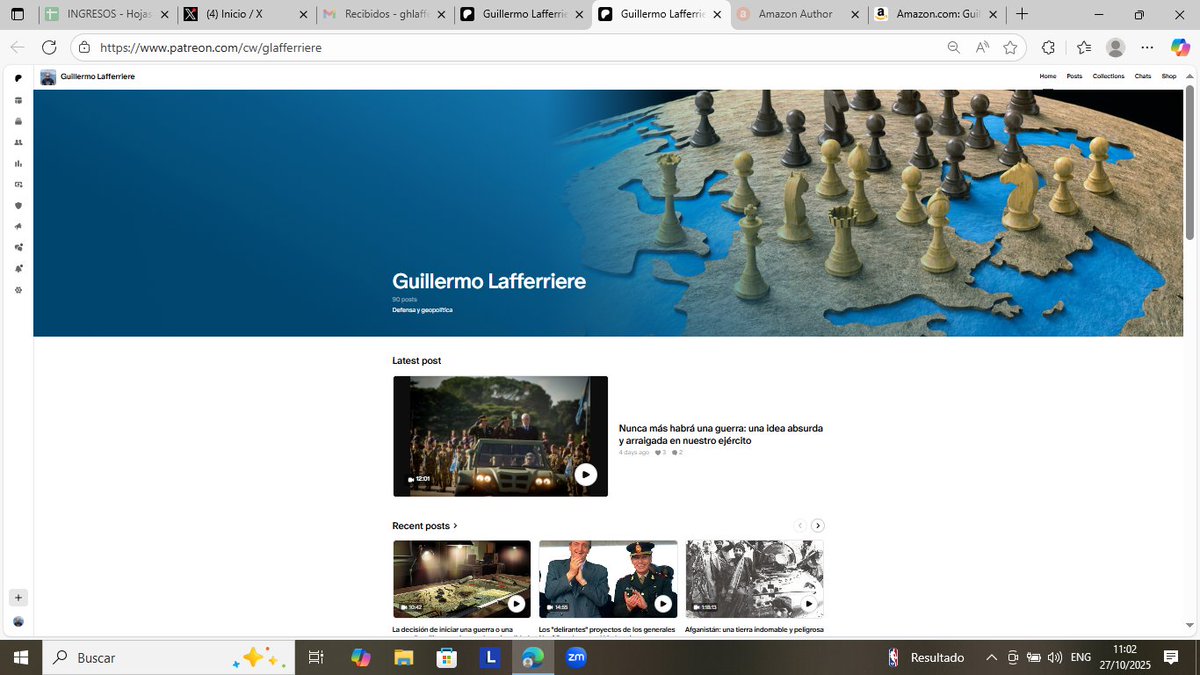Click the previous arrow in Recent posts
1200x675 pixels.
(x=800, y=526)
